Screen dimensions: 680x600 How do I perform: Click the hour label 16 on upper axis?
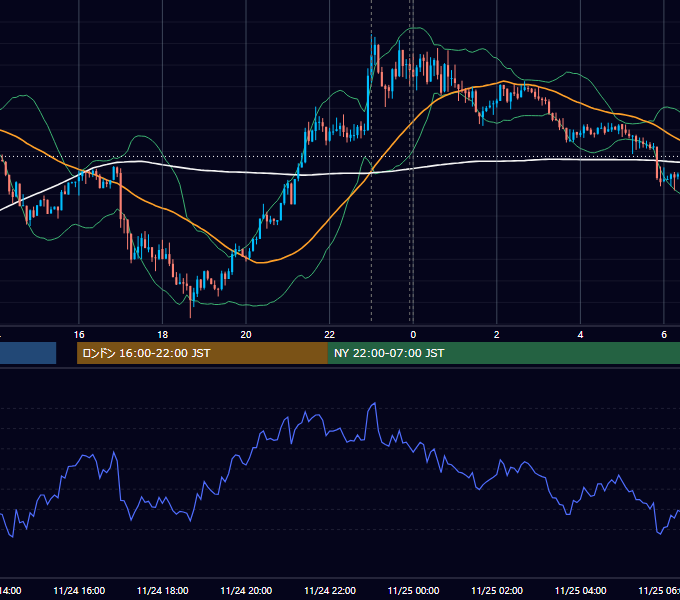click(x=79, y=335)
